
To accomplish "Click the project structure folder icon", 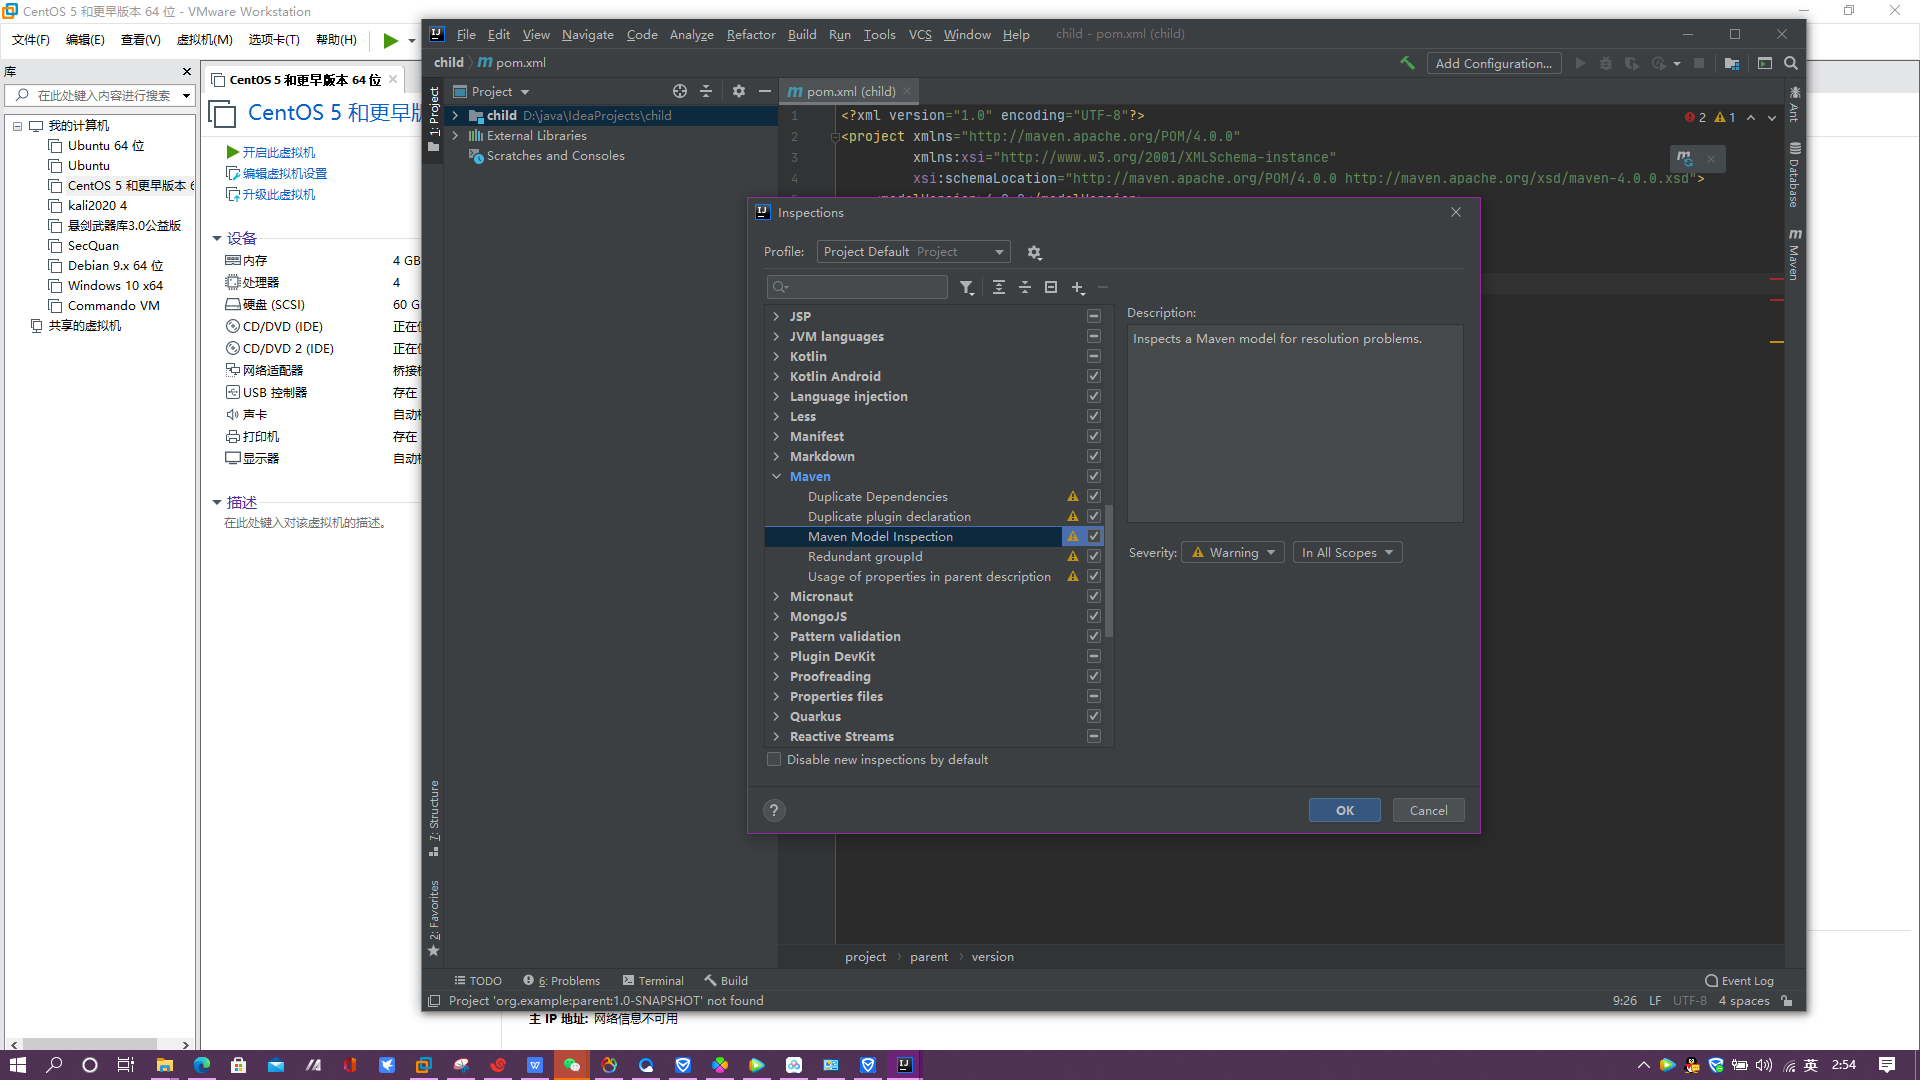I will (x=1732, y=63).
